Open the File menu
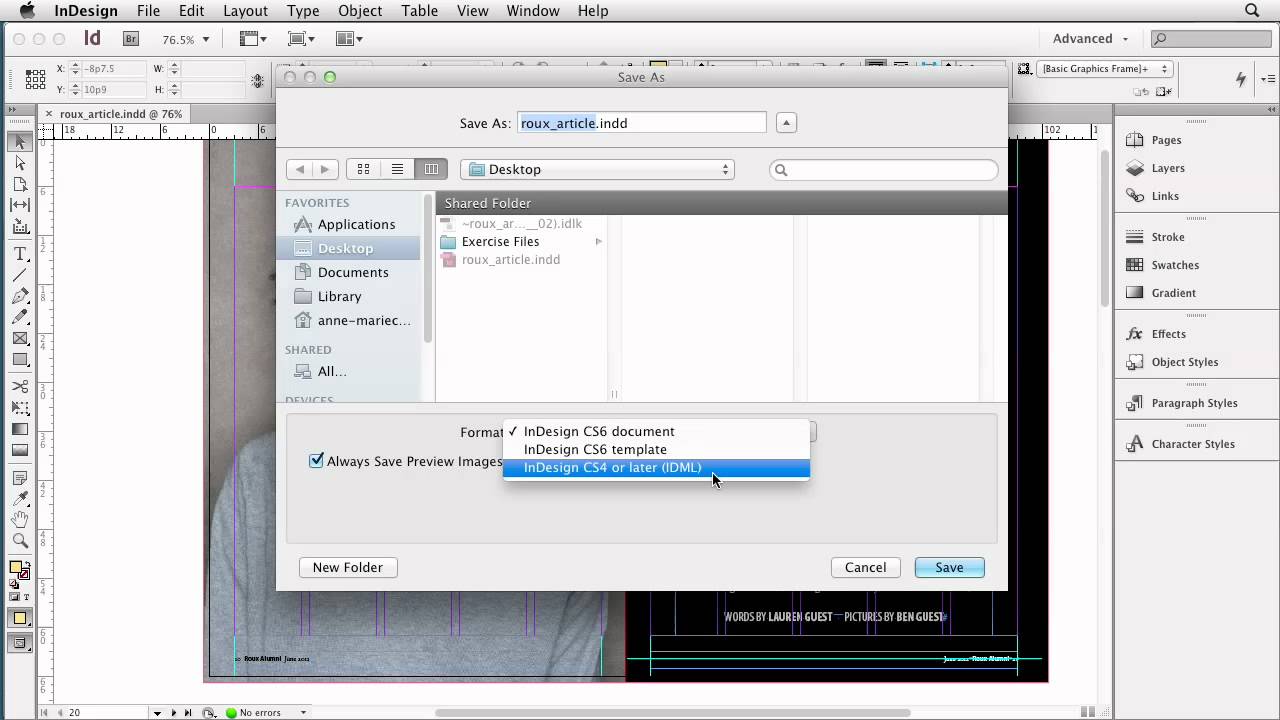 (148, 11)
